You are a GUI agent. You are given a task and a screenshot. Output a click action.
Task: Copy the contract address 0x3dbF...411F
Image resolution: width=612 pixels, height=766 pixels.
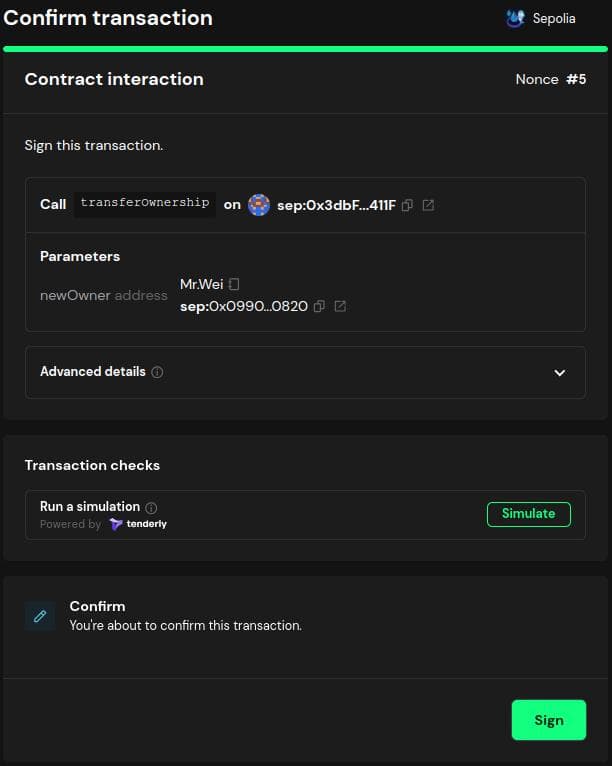point(407,205)
